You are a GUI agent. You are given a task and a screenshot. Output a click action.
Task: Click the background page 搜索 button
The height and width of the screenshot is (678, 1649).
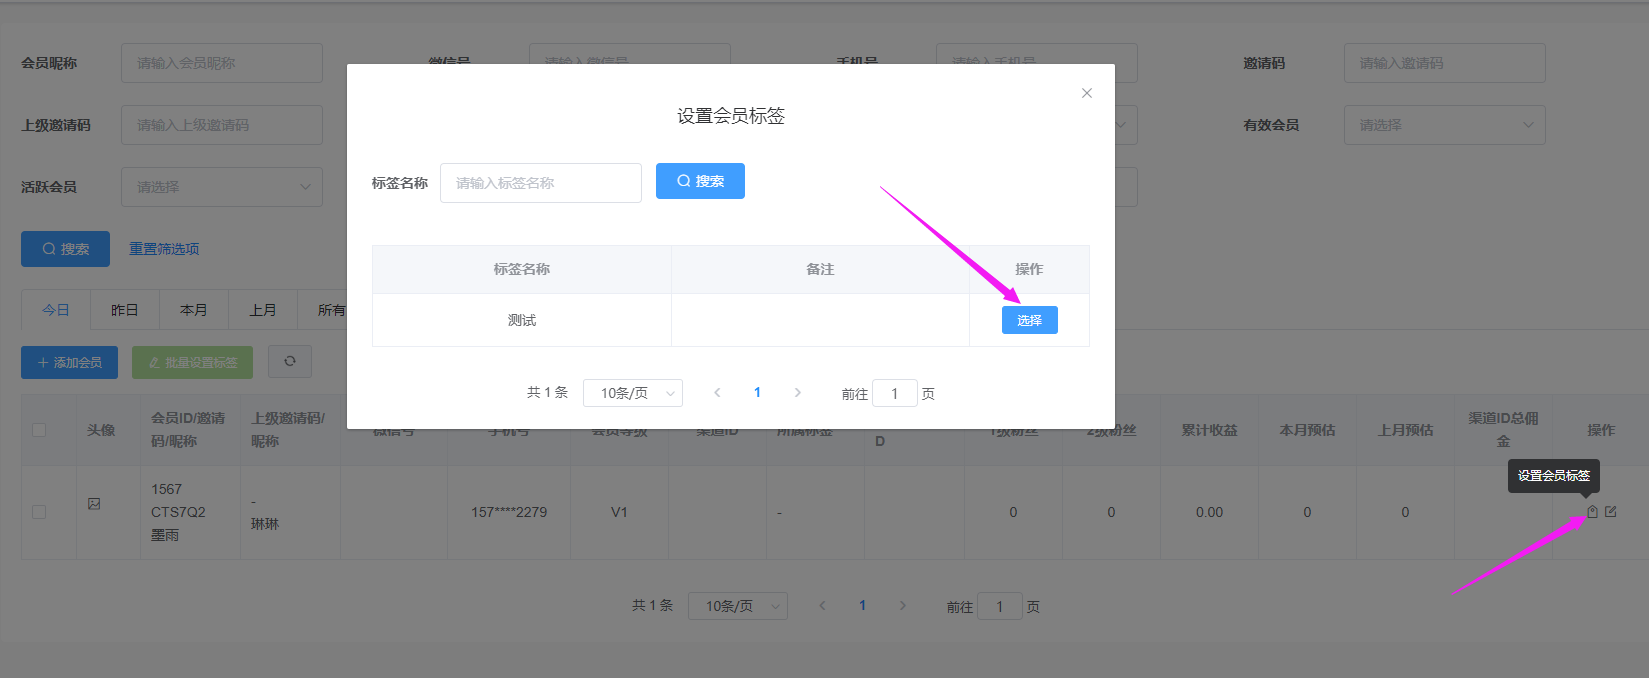click(65, 249)
